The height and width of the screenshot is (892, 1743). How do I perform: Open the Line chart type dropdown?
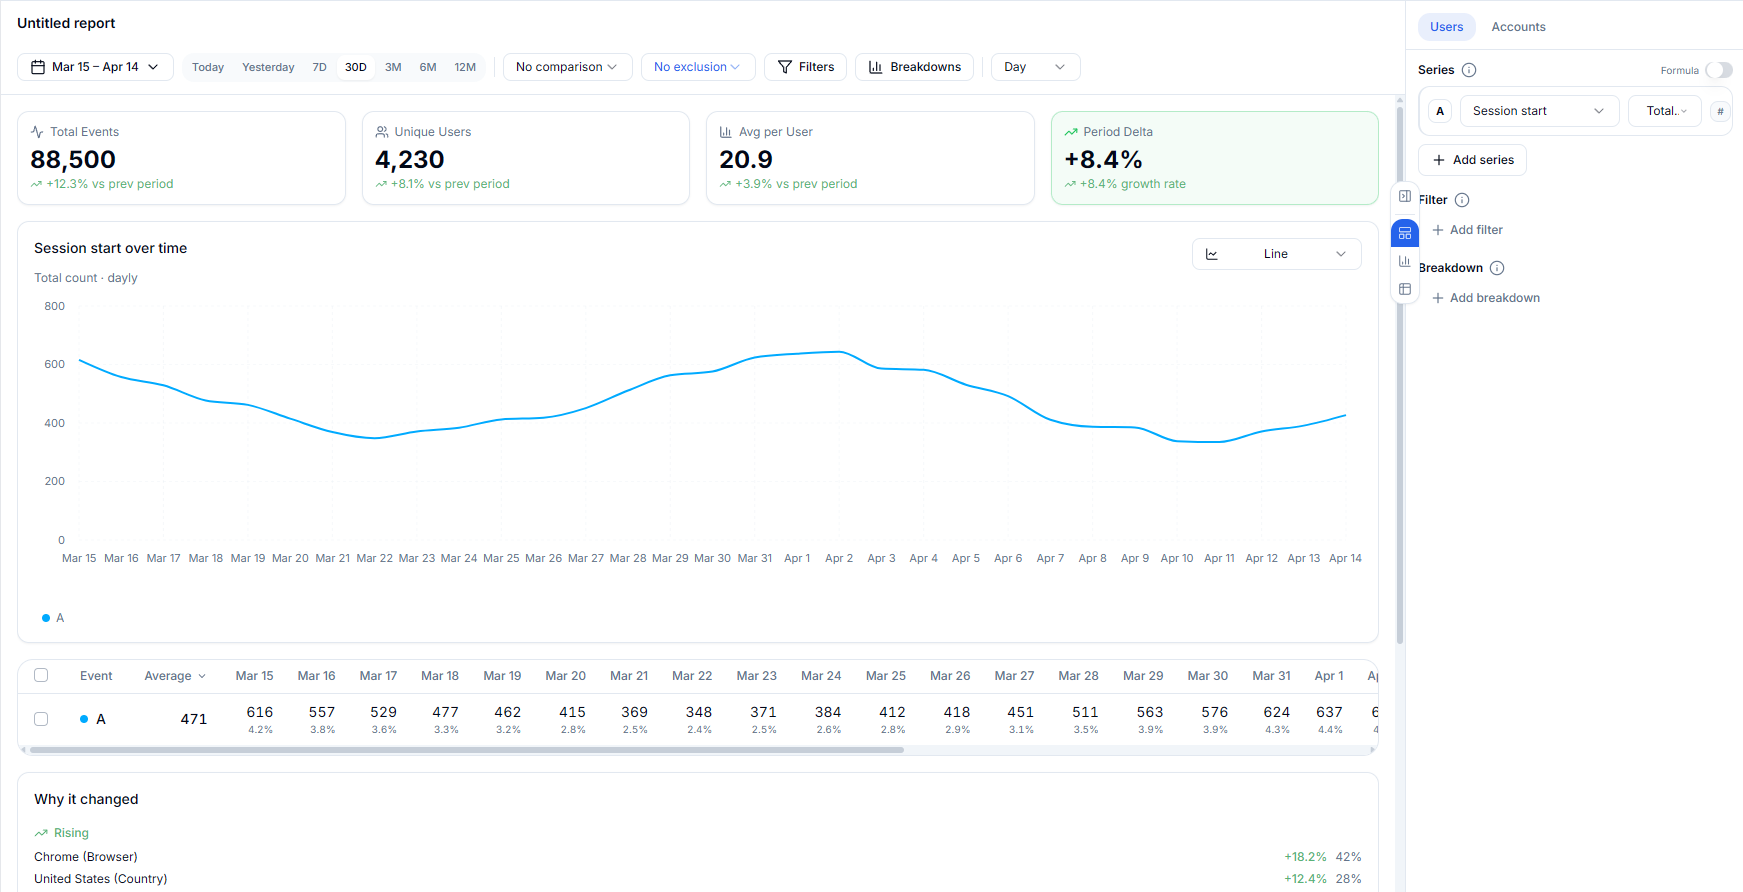pos(1276,254)
